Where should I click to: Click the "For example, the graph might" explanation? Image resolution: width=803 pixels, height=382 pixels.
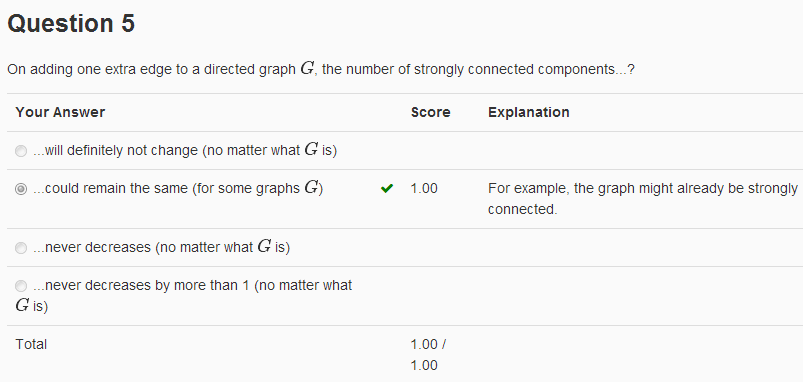click(643, 199)
